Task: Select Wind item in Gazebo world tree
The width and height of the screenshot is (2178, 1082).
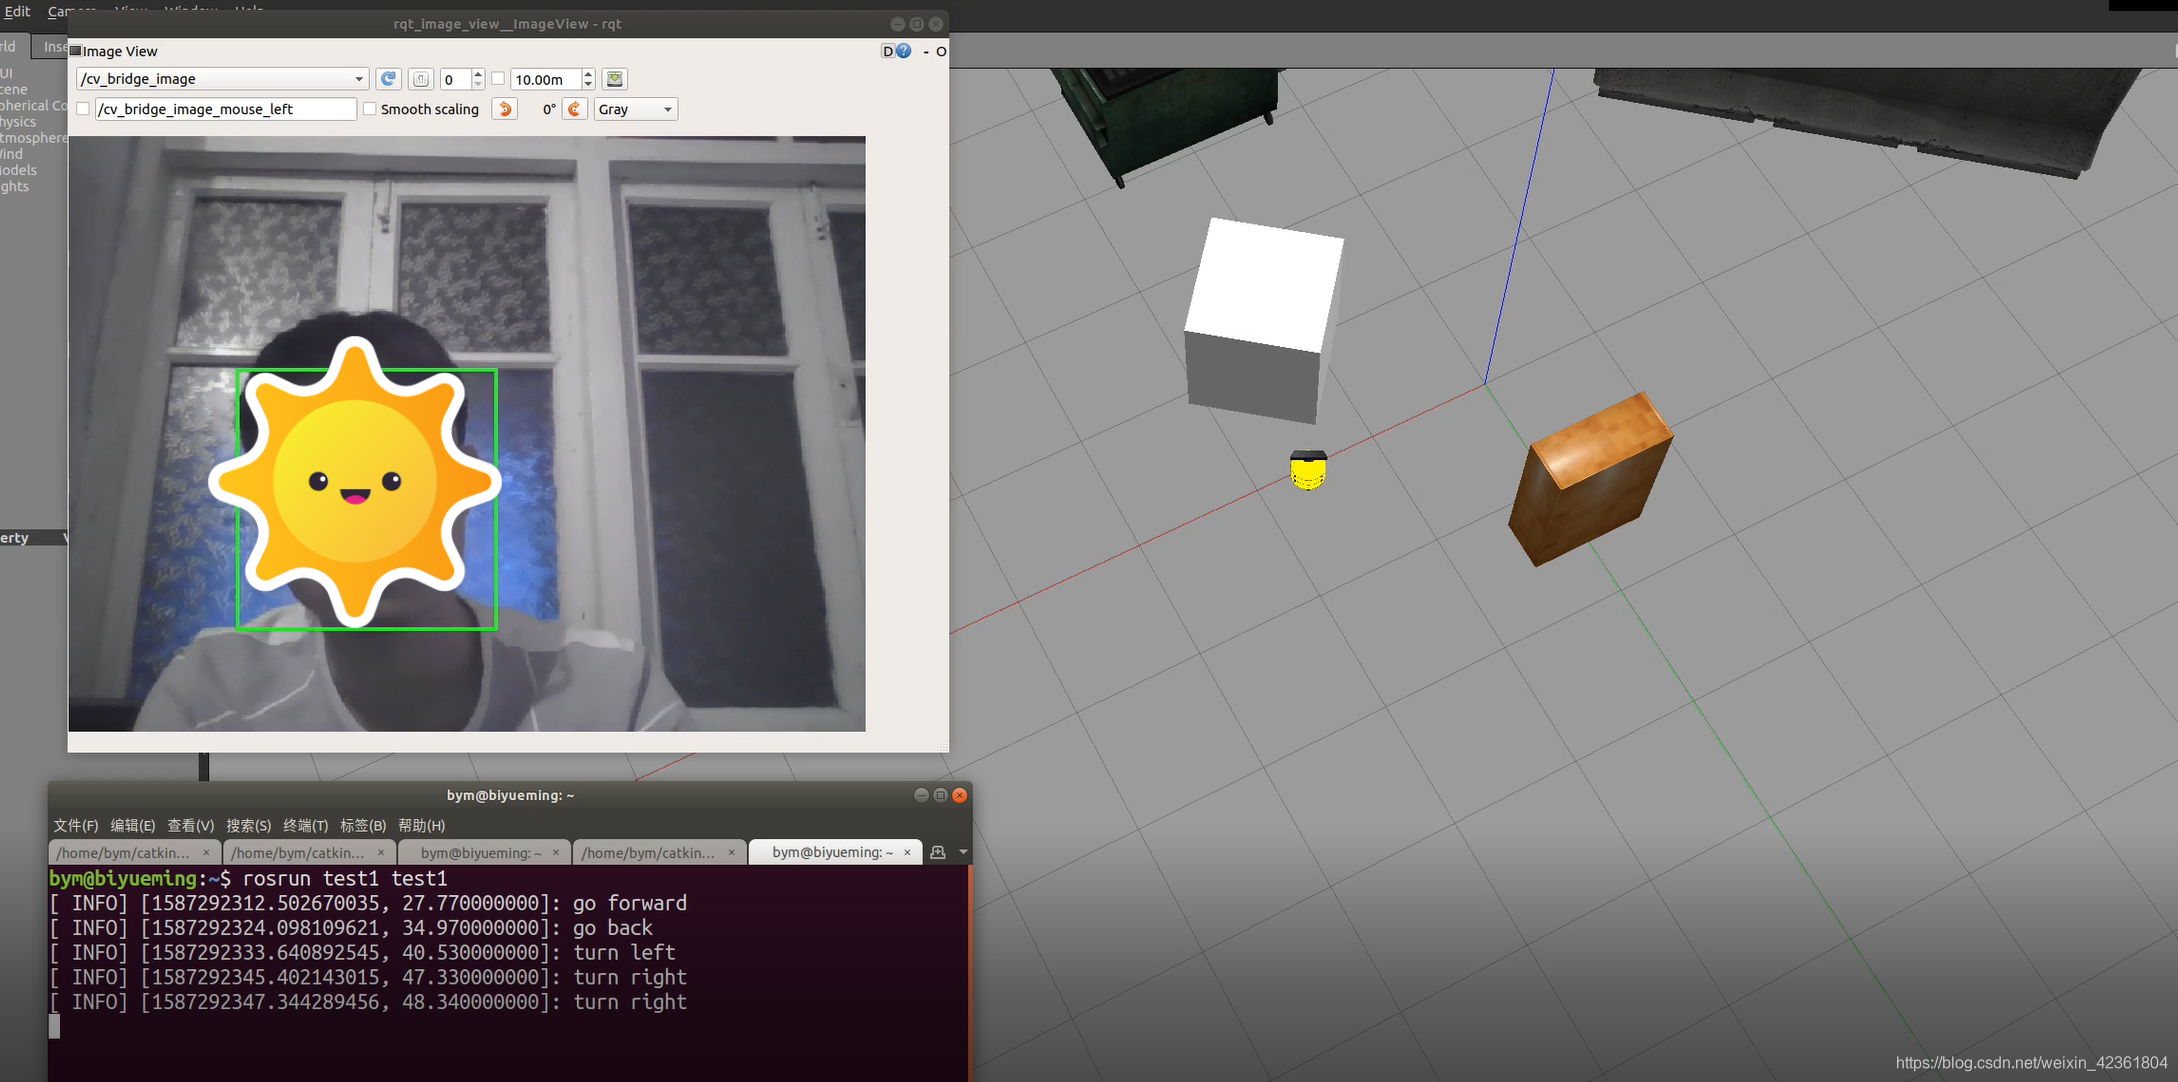Action: click(x=11, y=154)
